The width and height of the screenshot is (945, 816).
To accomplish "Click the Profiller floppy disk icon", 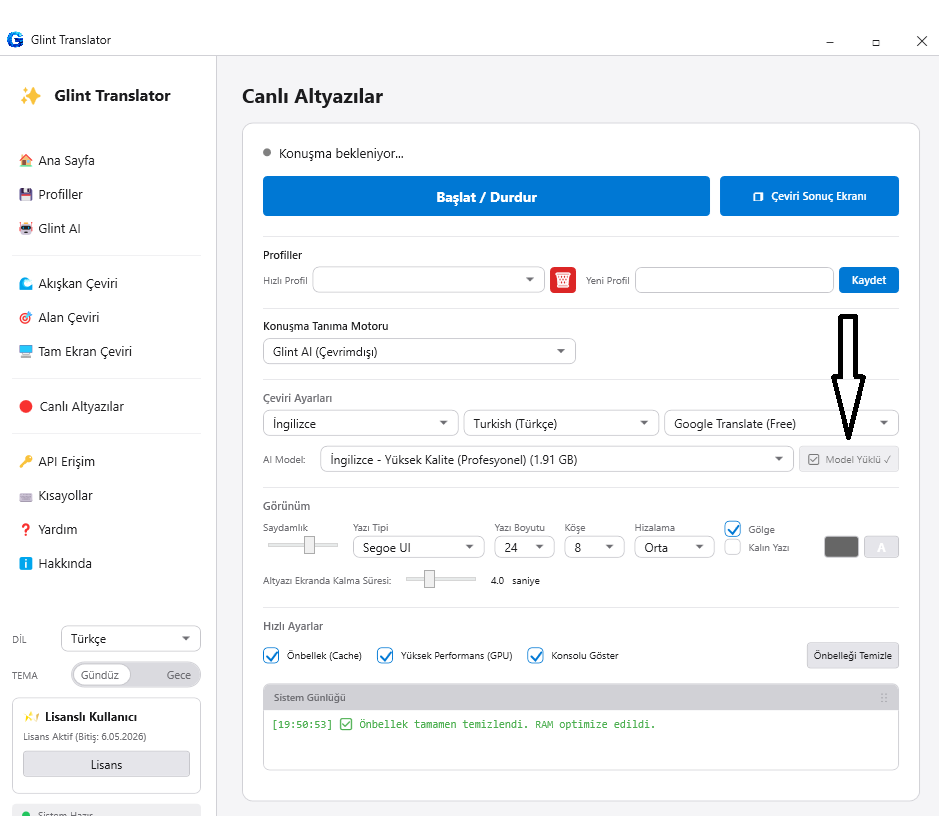I will 26,195.
